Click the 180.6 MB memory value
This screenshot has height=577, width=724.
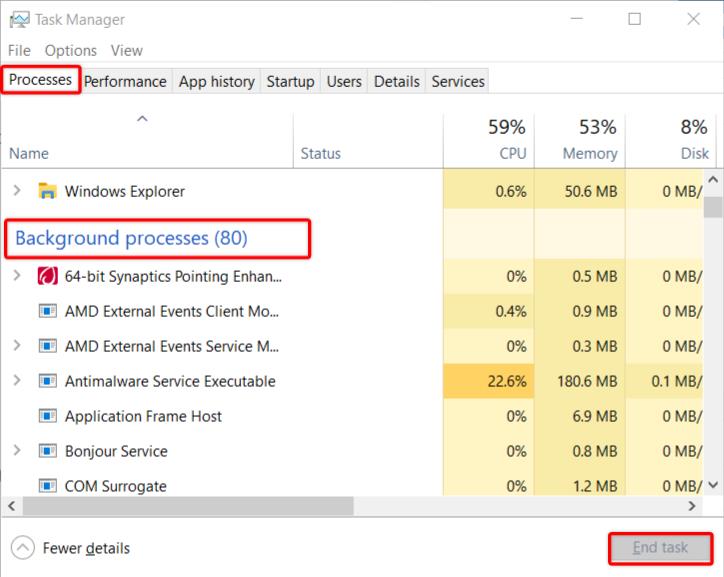[587, 381]
